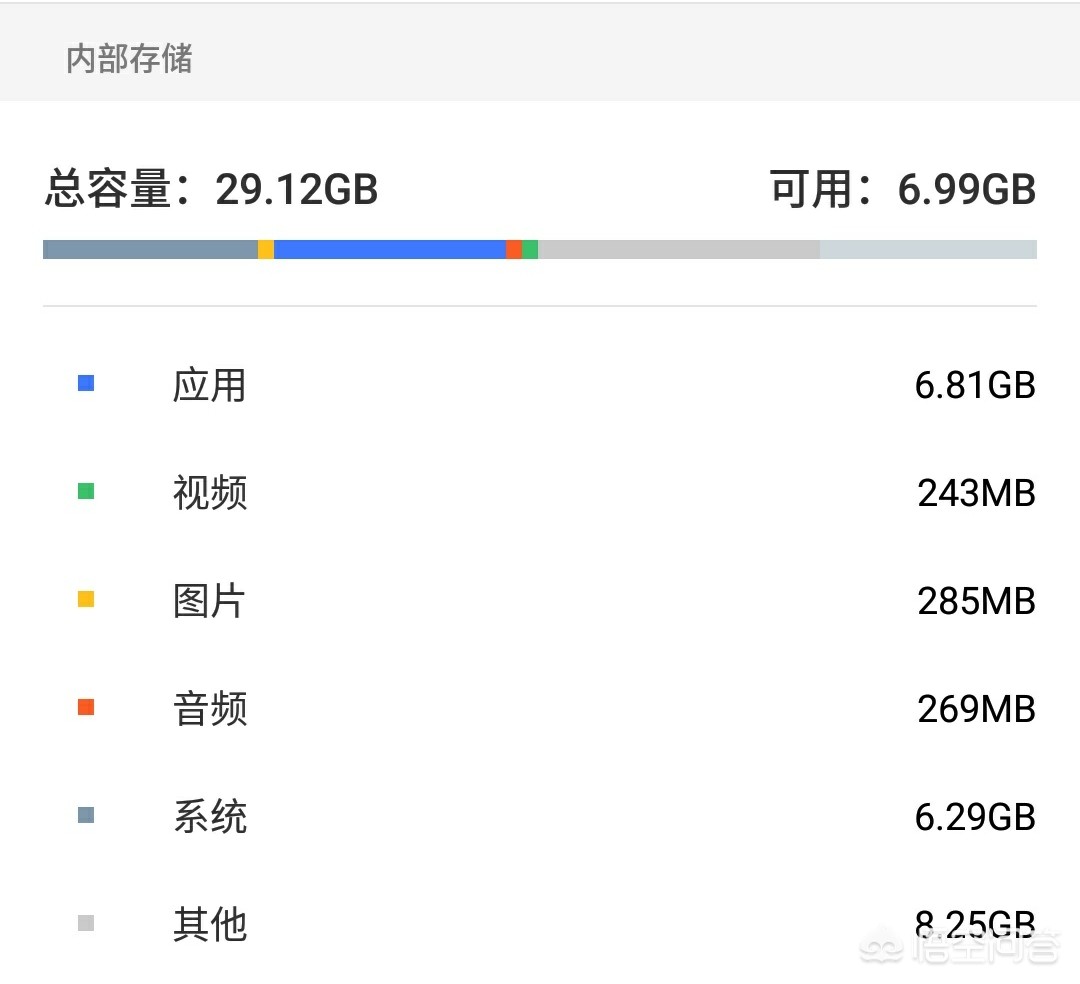Image resolution: width=1080 pixels, height=984 pixels.
Task: Click the 系统 storage entry
Action: (540, 817)
